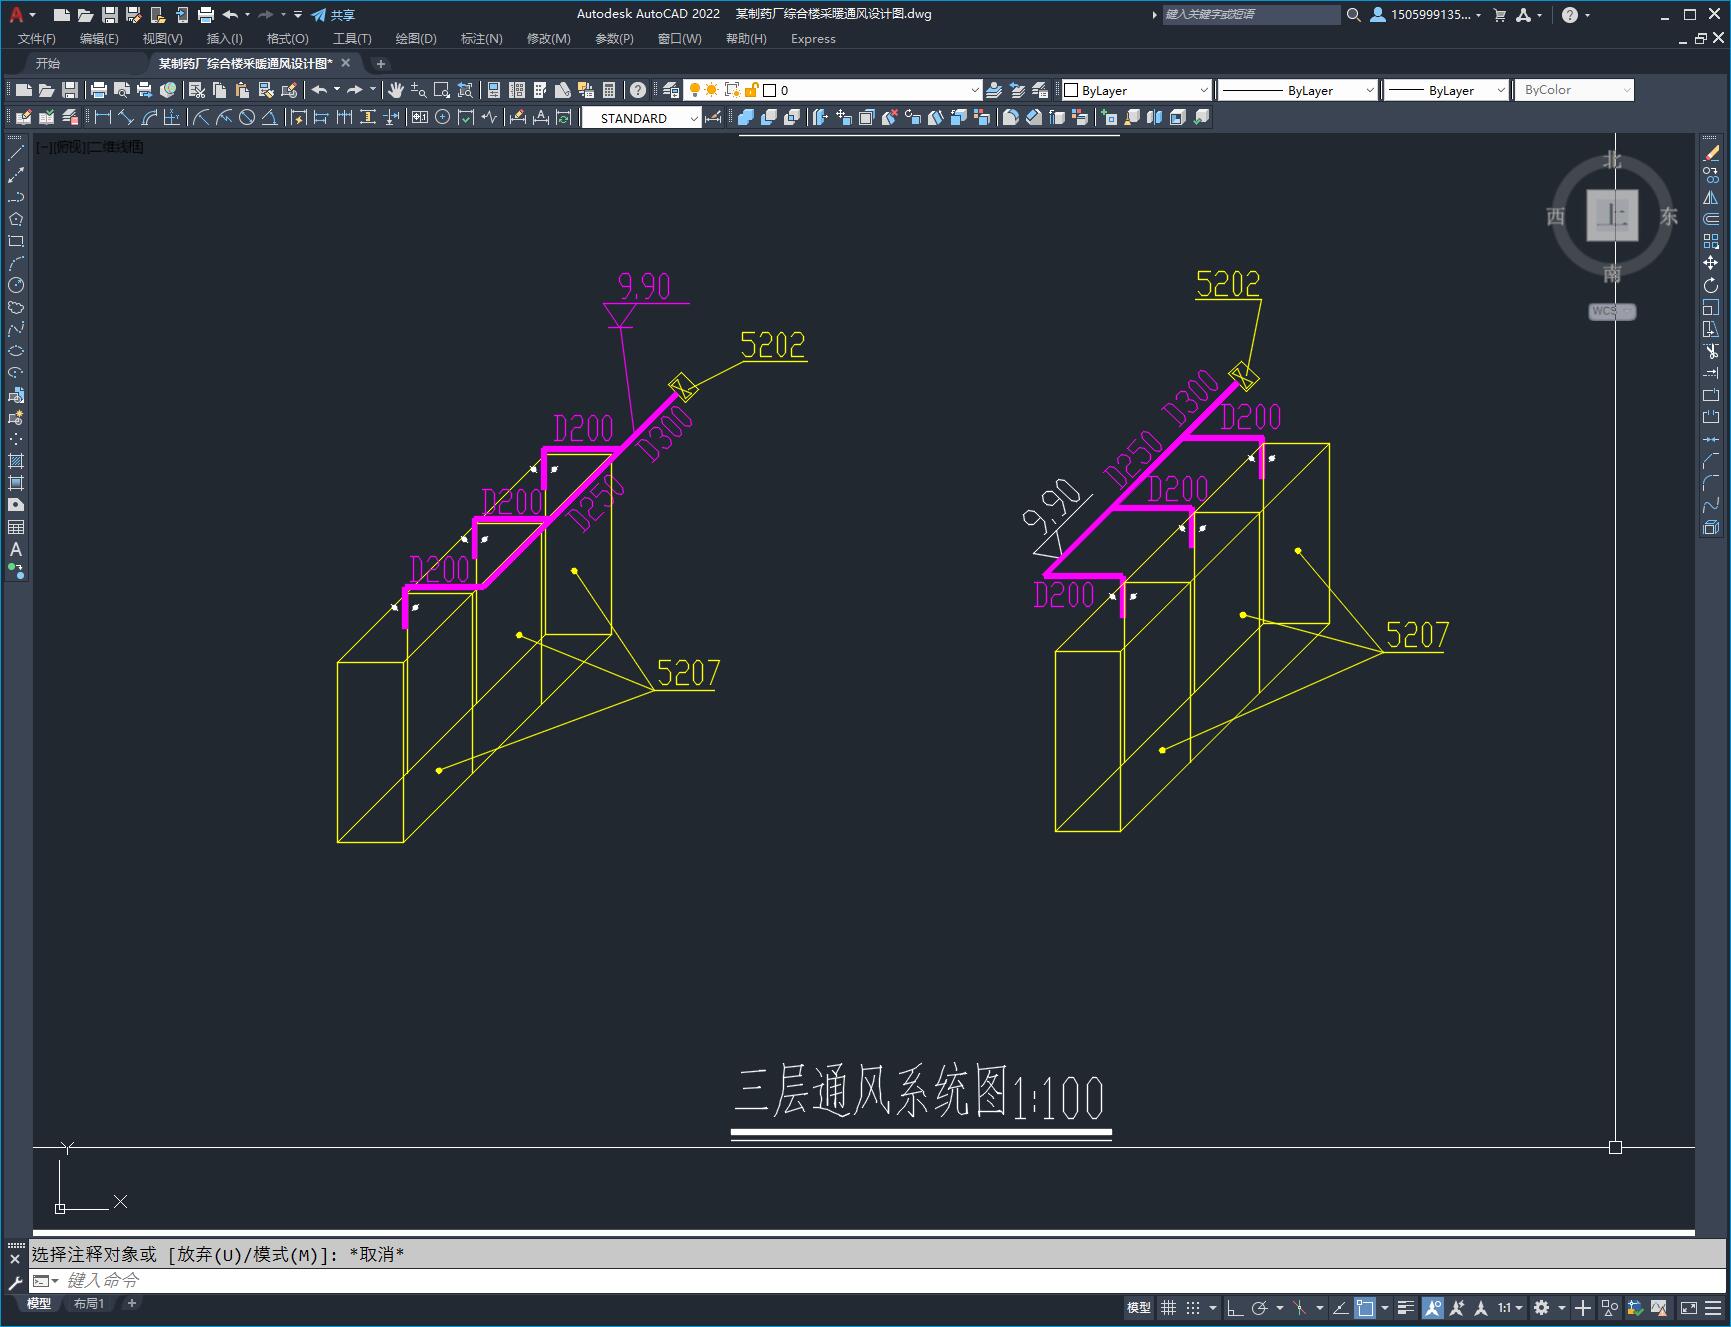This screenshot has height=1327, width=1731.
Task: Select the Mirror modify tool
Action: tap(1711, 197)
